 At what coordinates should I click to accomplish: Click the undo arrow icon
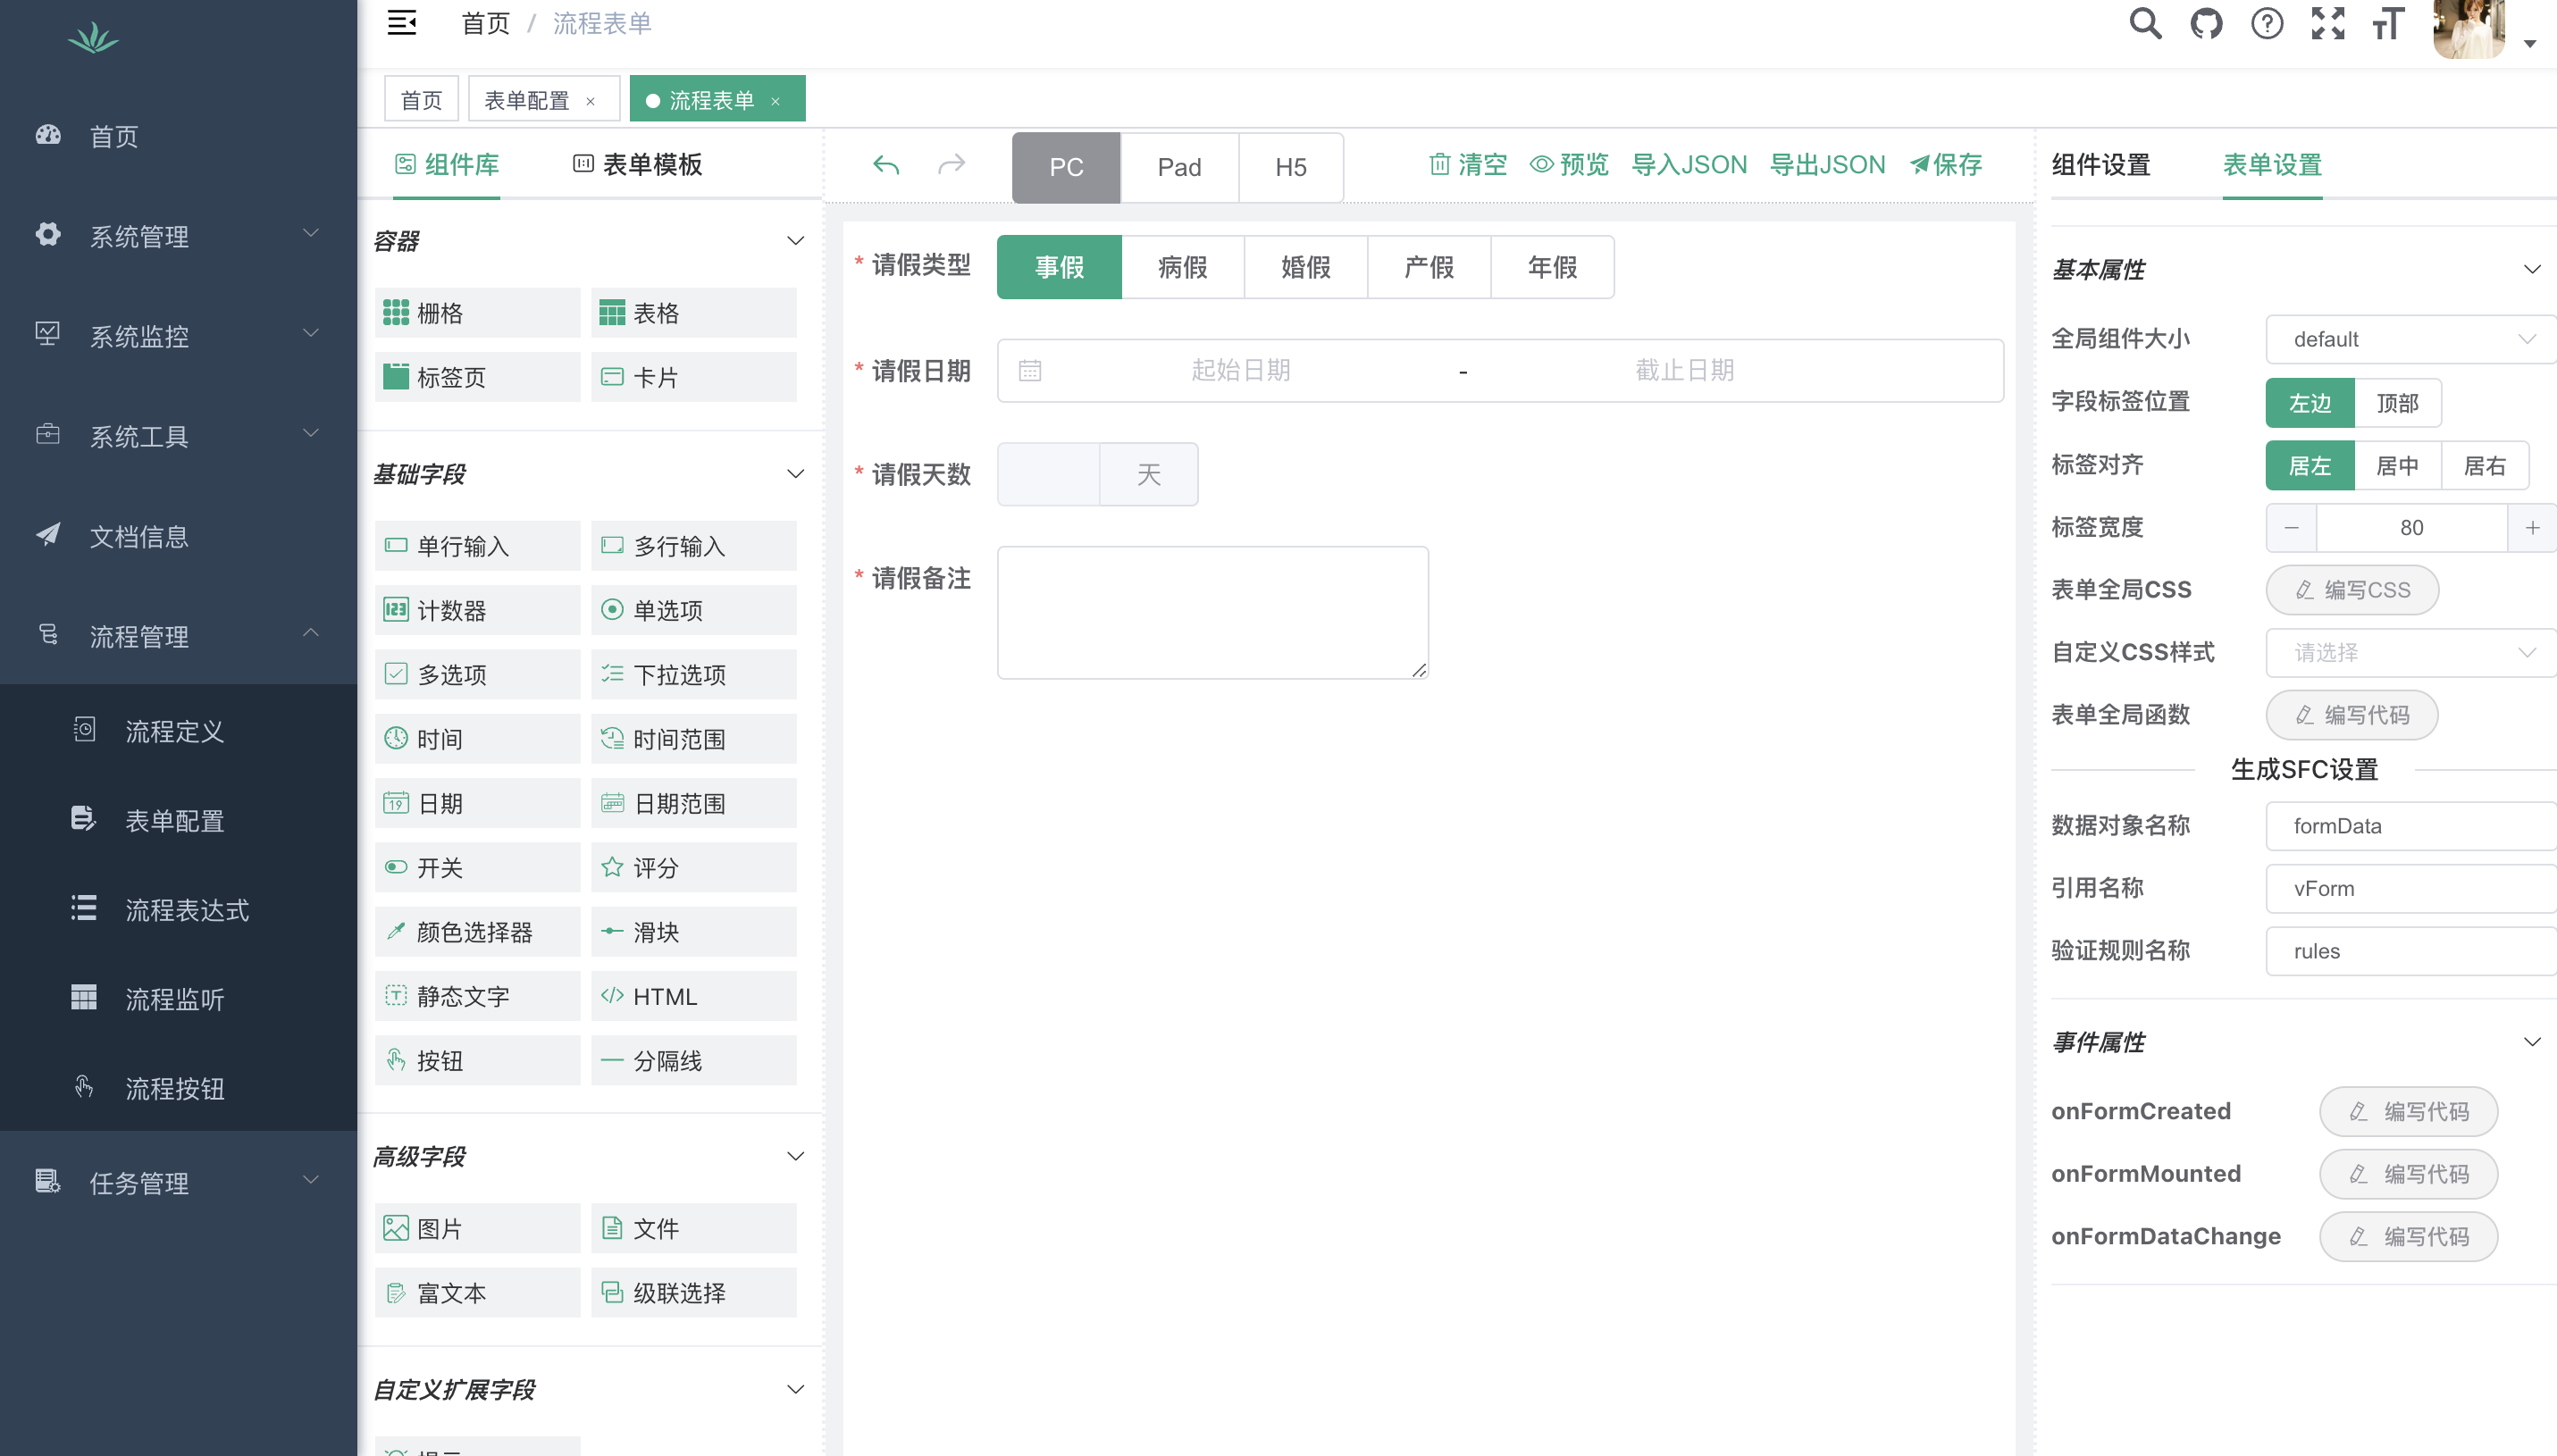tap(886, 164)
